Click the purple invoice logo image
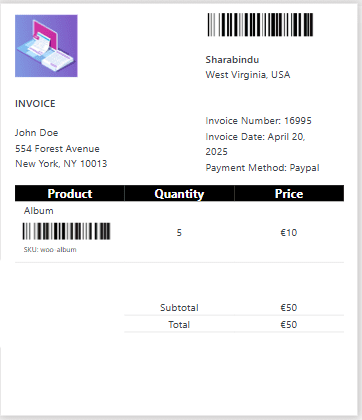 (x=46, y=46)
